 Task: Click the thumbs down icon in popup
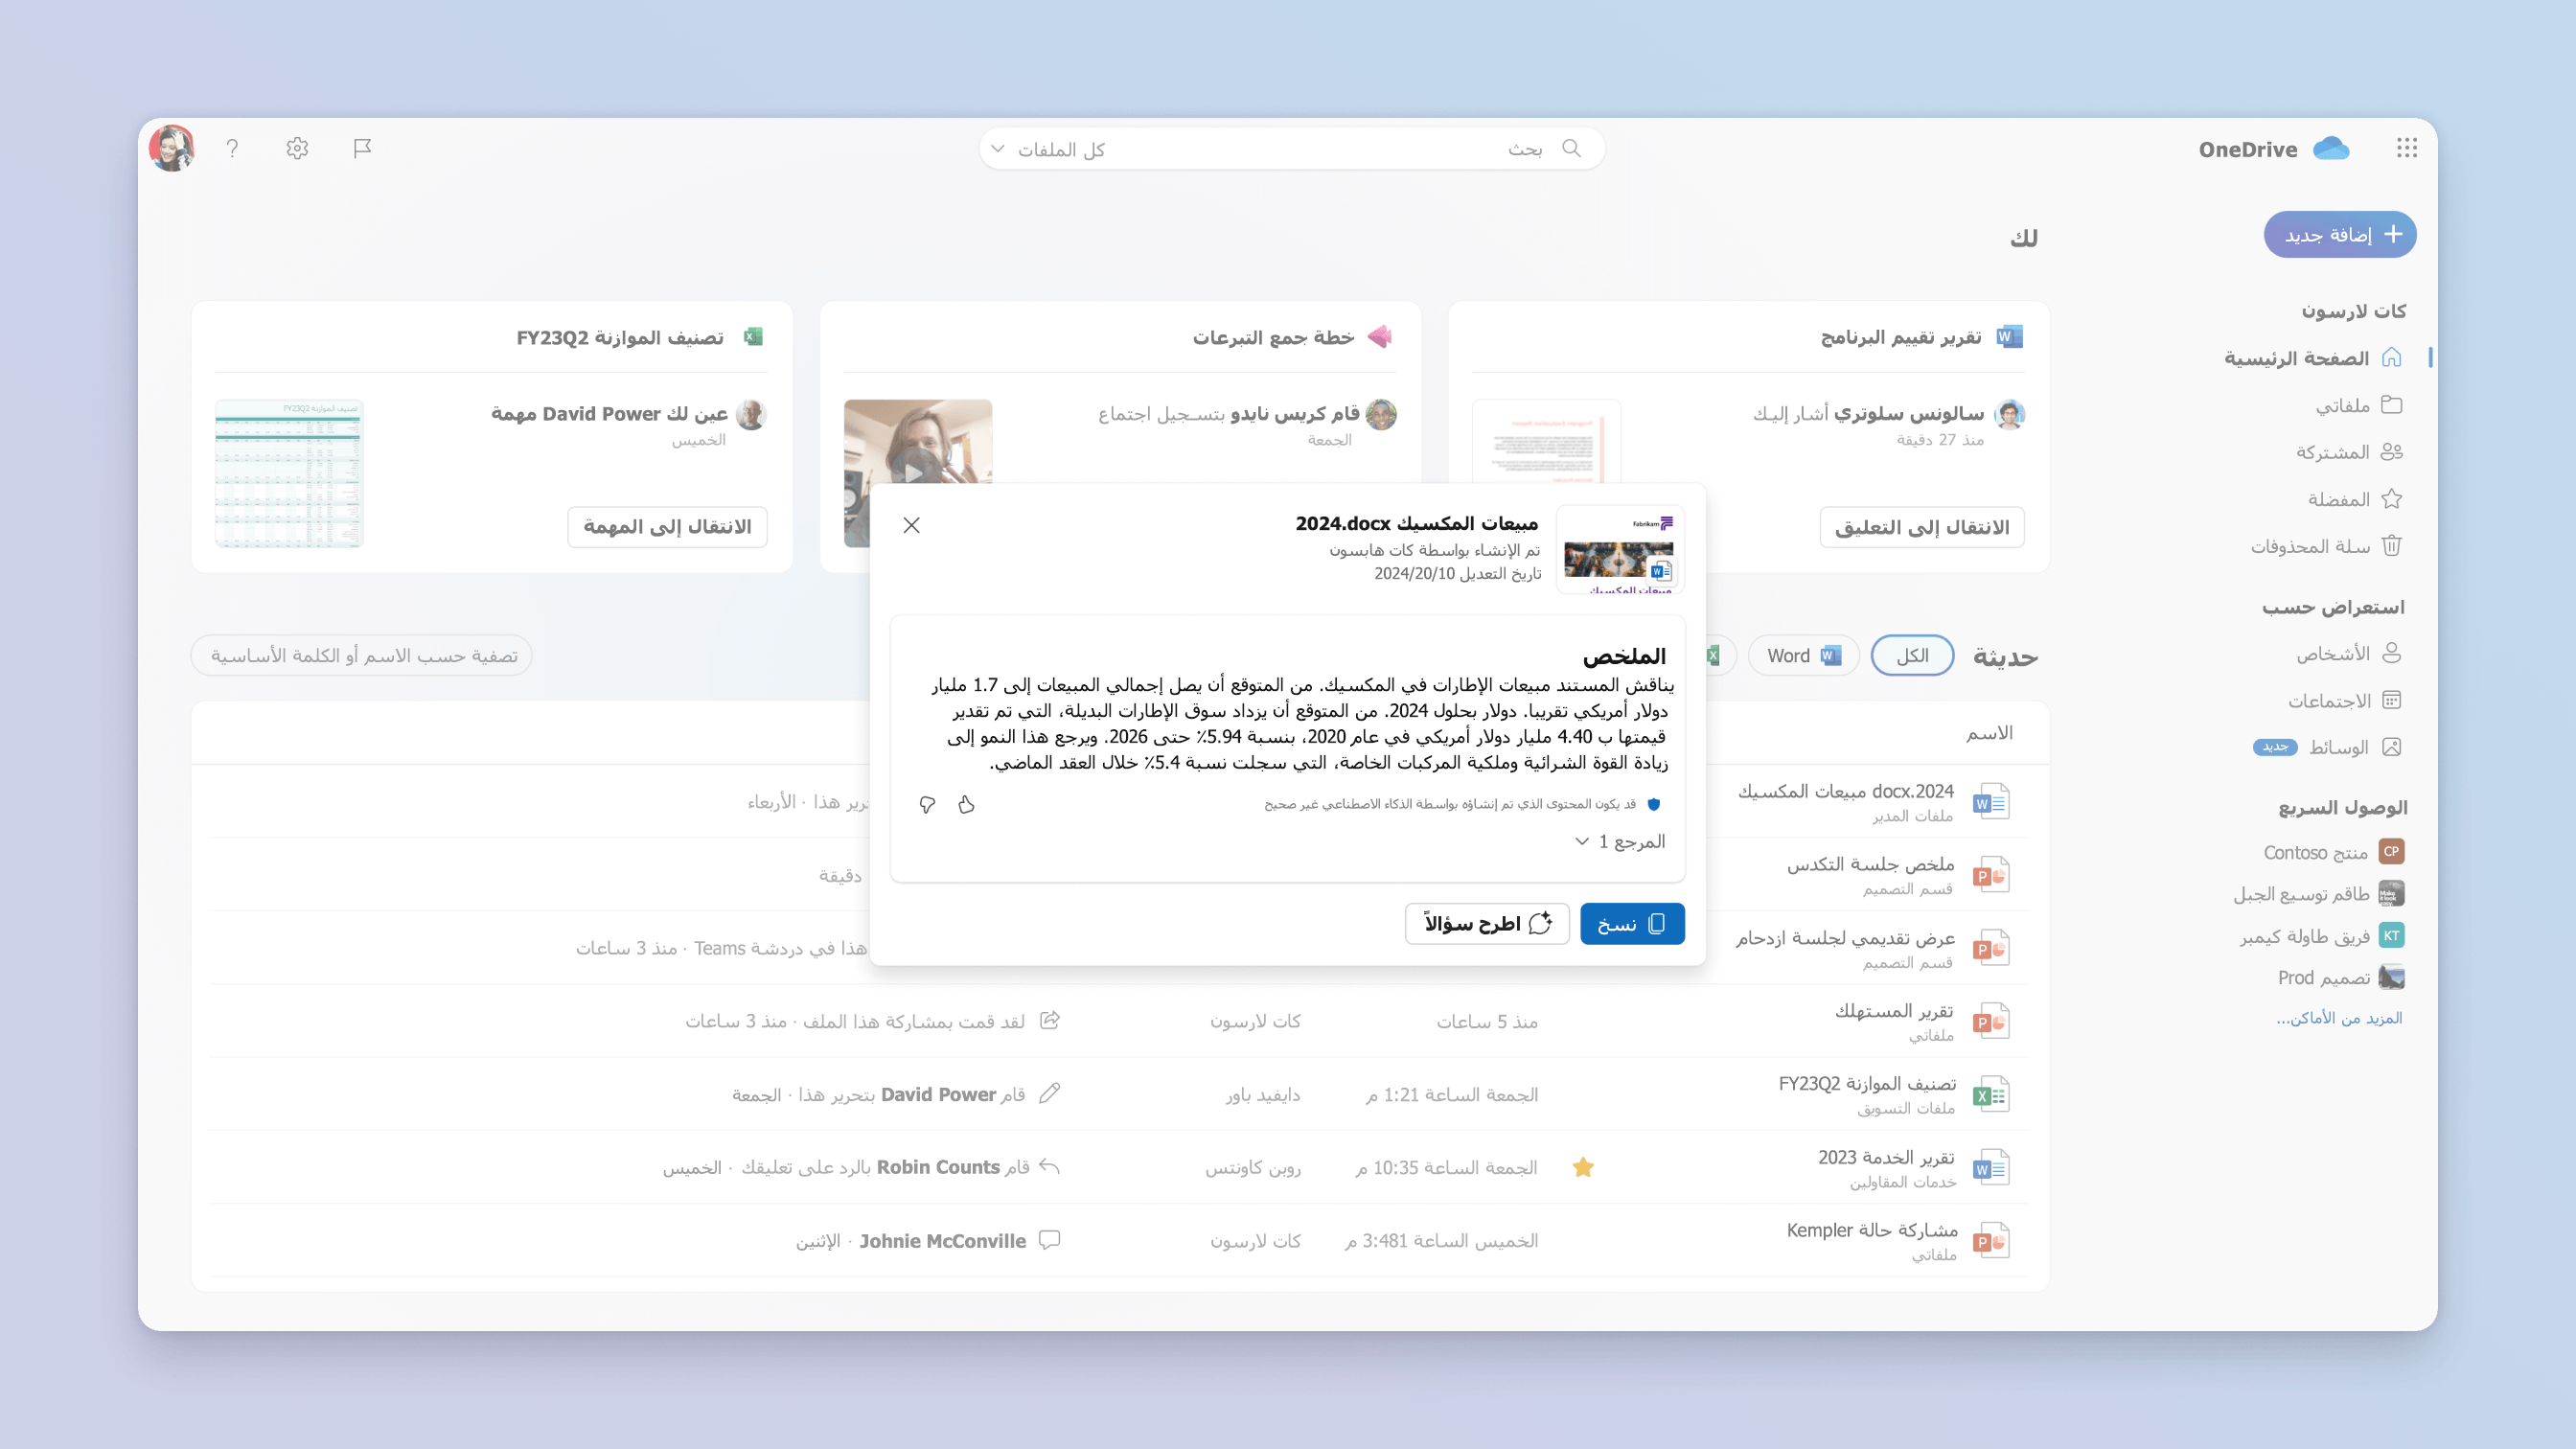pos(927,803)
